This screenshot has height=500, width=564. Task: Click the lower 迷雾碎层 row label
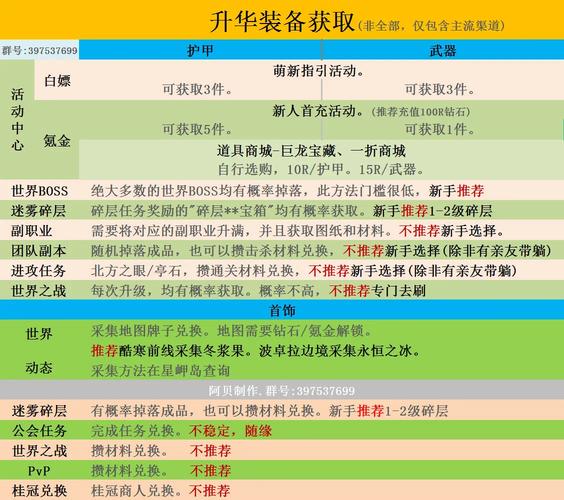pos(39,410)
